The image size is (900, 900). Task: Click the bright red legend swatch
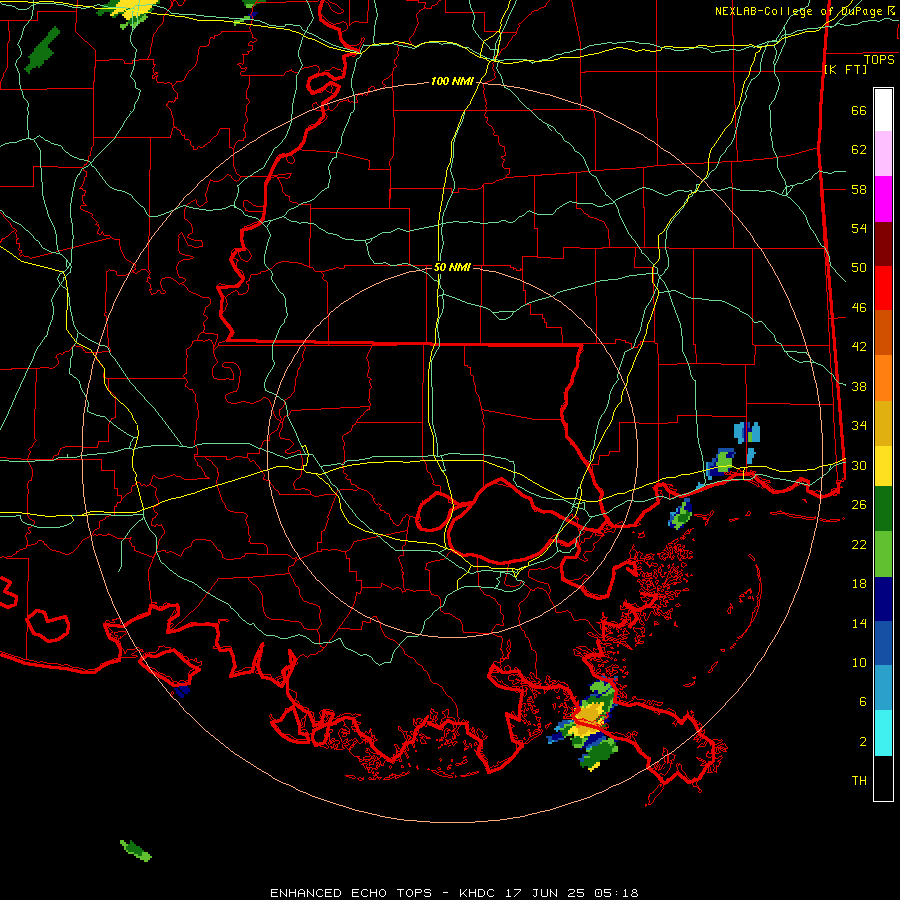tap(883, 289)
